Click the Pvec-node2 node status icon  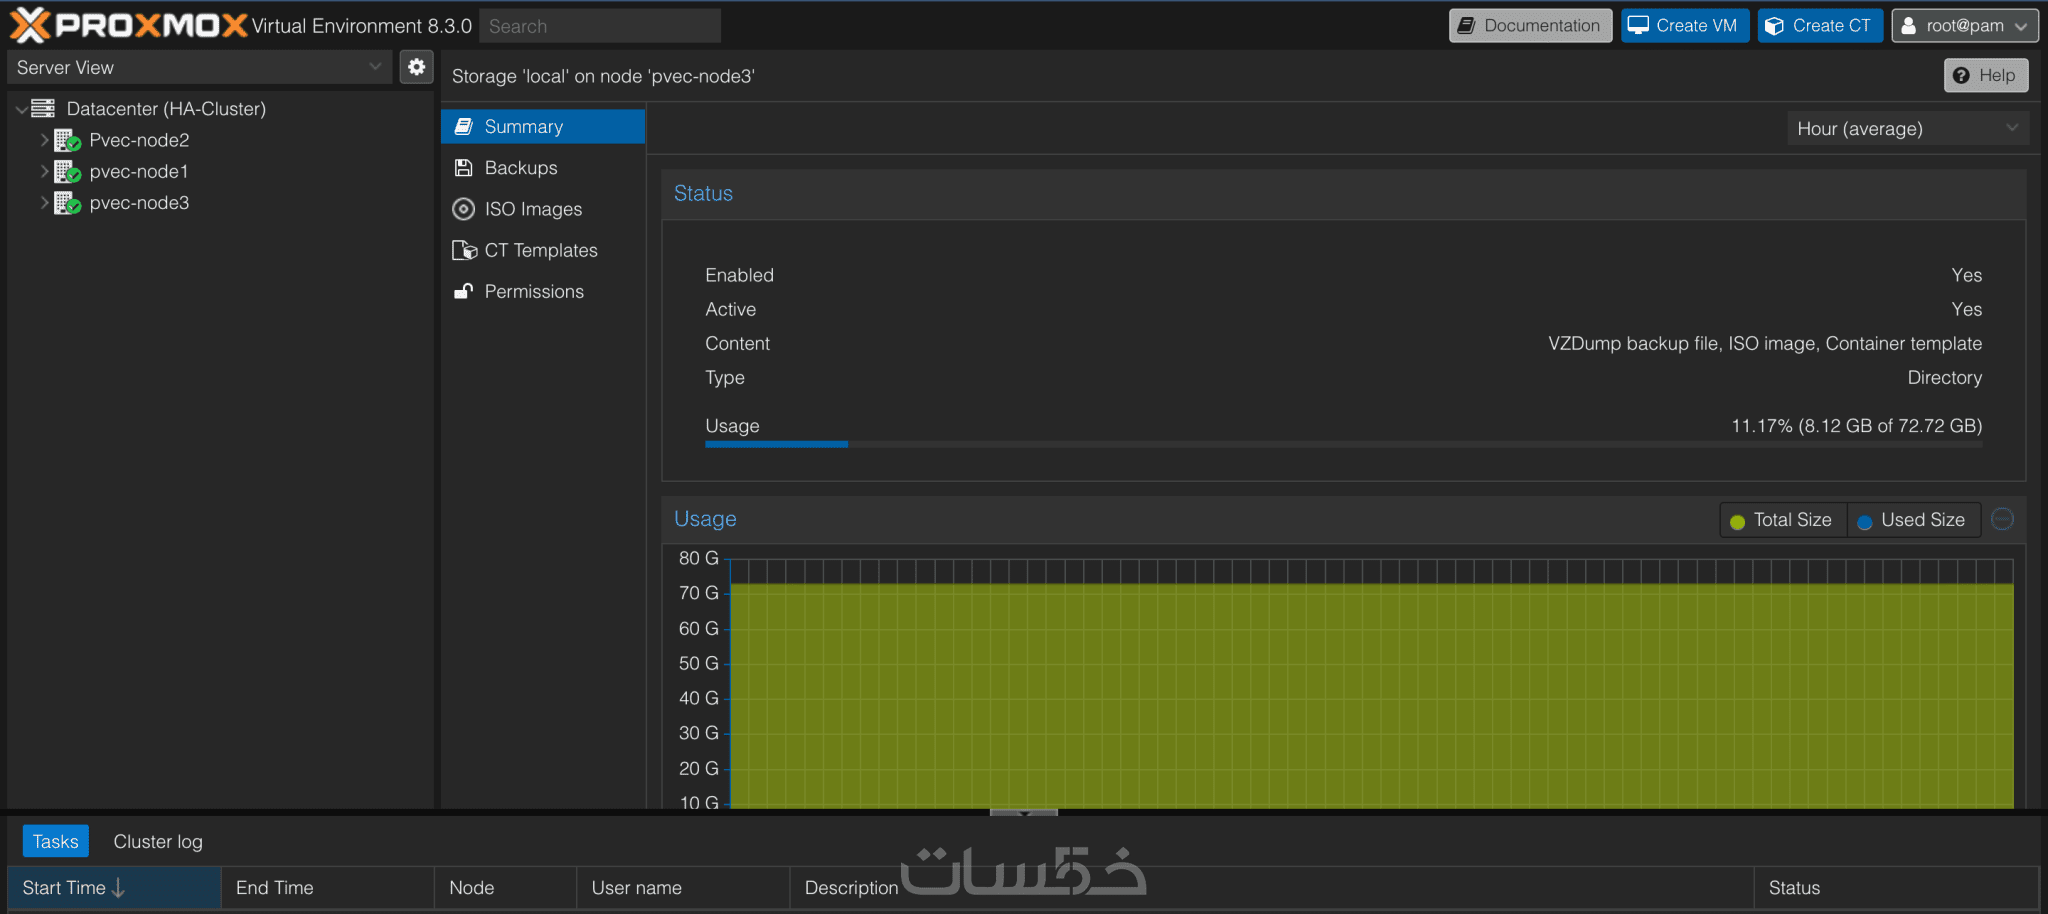pyautogui.click(x=67, y=140)
